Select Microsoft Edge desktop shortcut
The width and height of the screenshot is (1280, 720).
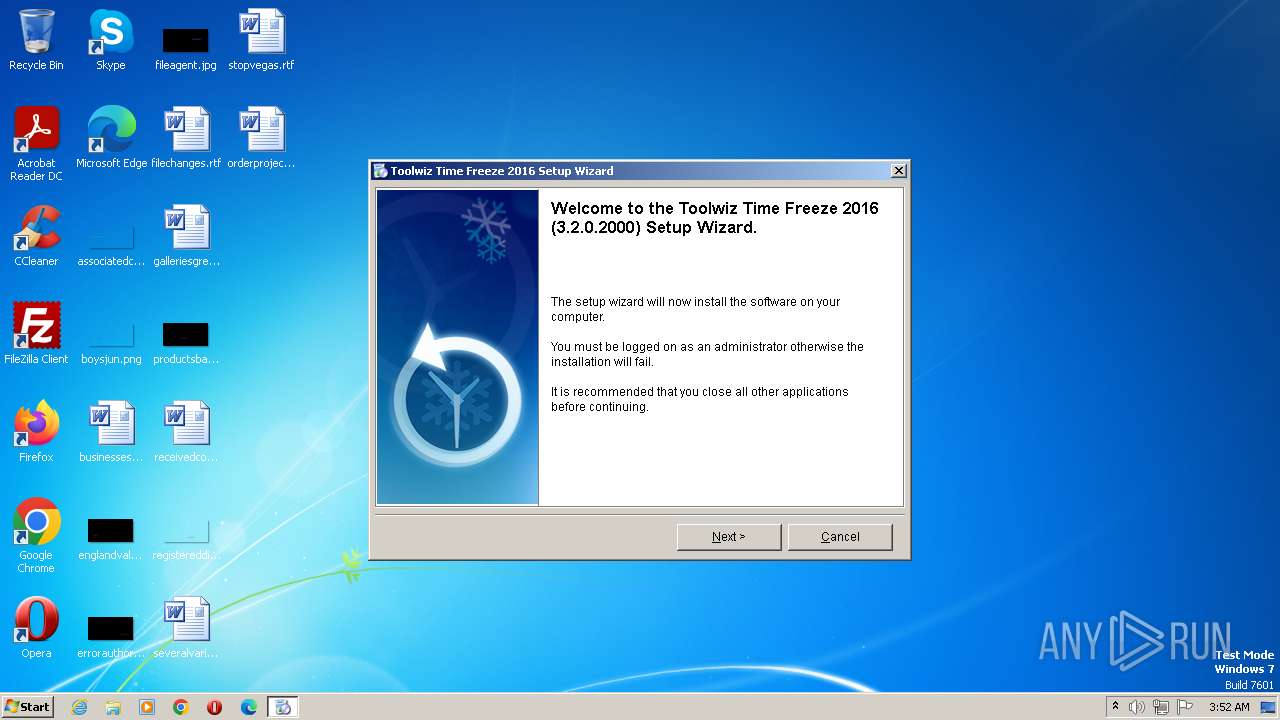111,138
